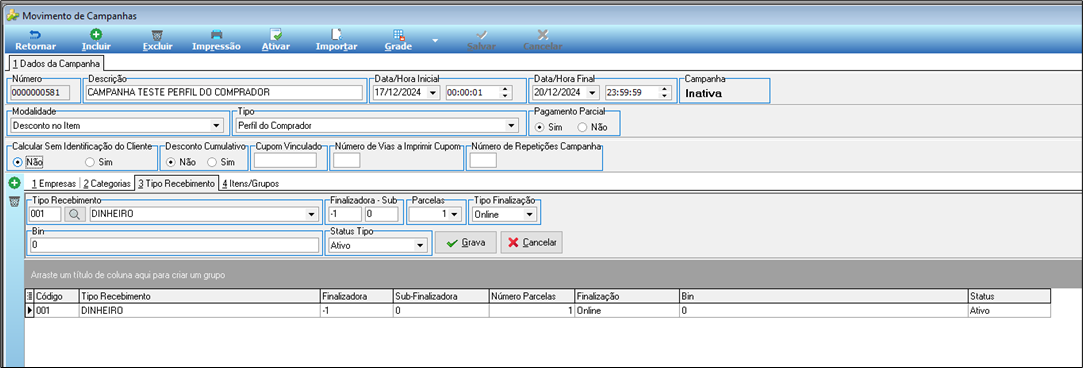Viewport: 1083px width, 368px height.
Task: Select the DINHEIRO cell in grid row
Action: coord(200,311)
